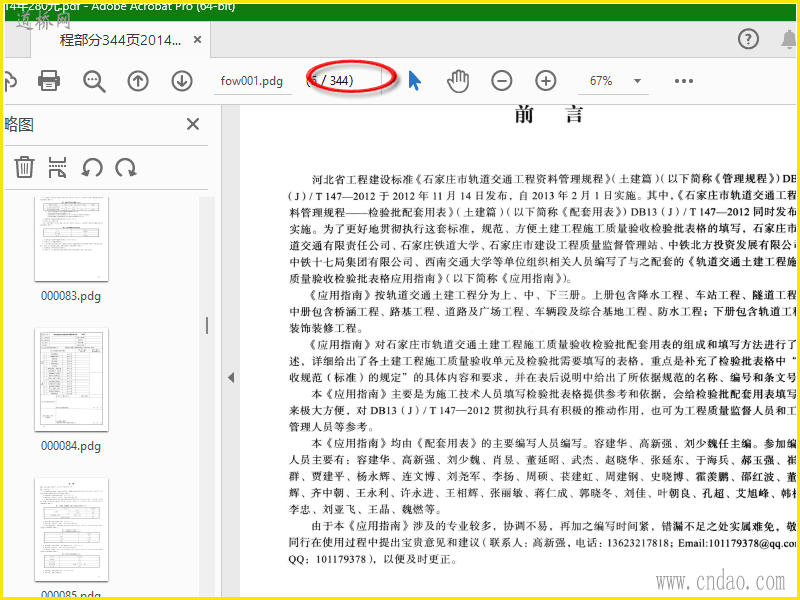Open the Help question mark icon
Screen dimensions: 800x600
point(748,39)
